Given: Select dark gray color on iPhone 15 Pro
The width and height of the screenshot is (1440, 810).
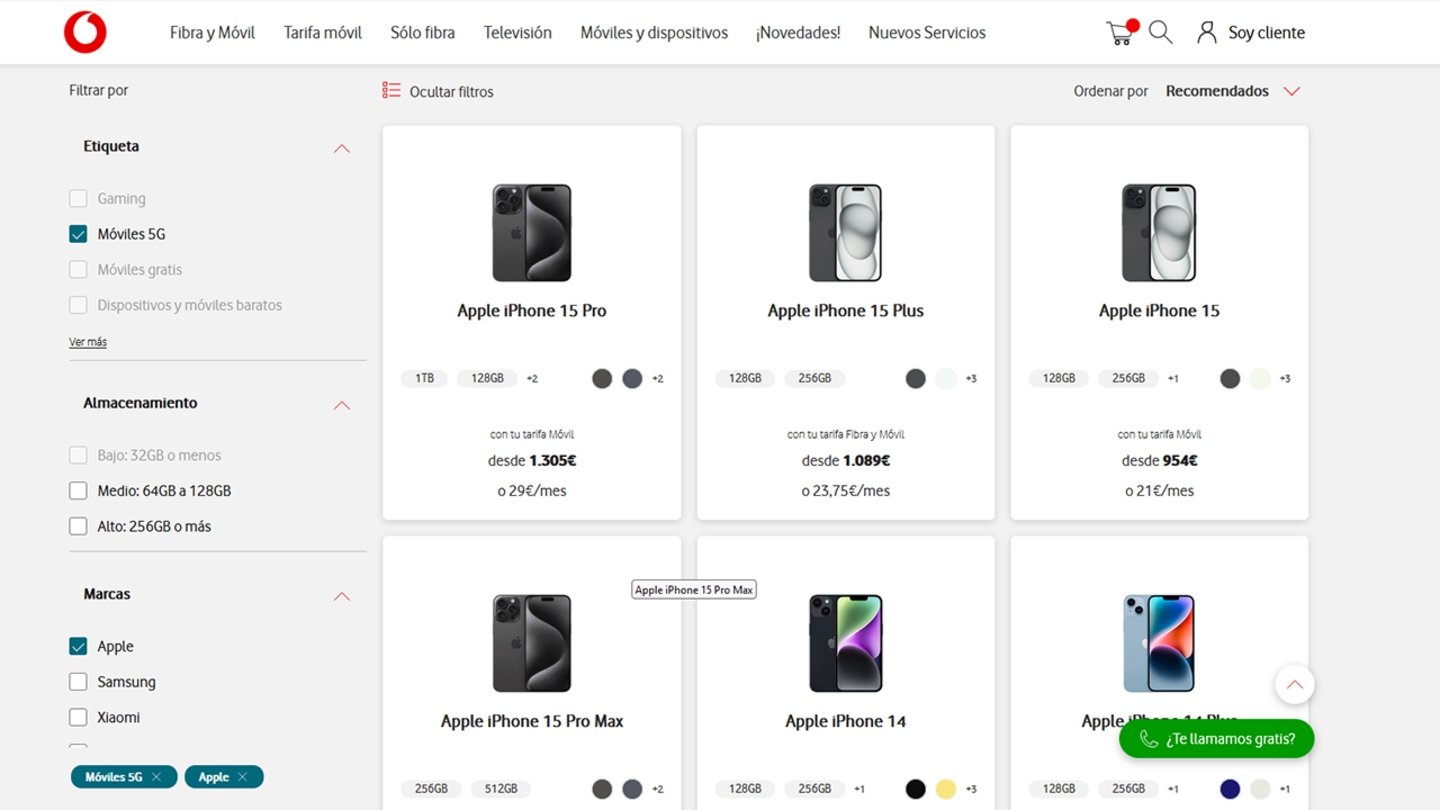Looking at the screenshot, I should tap(602, 378).
